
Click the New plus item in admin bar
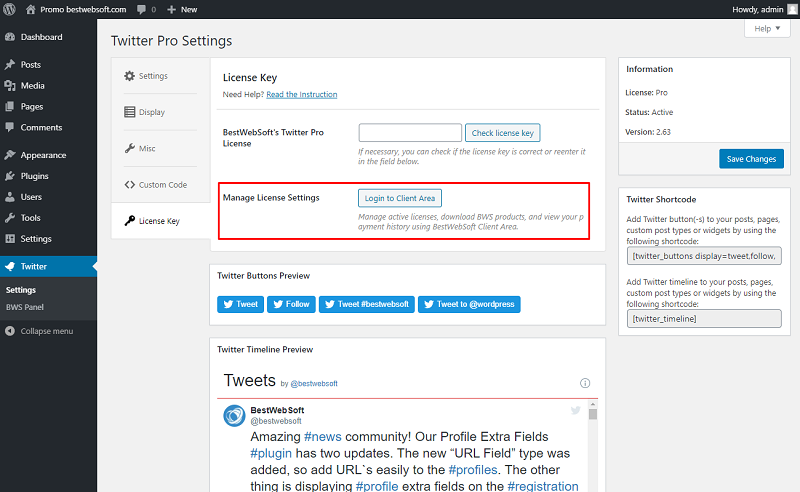pyautogui.click(x=182, y=9)
